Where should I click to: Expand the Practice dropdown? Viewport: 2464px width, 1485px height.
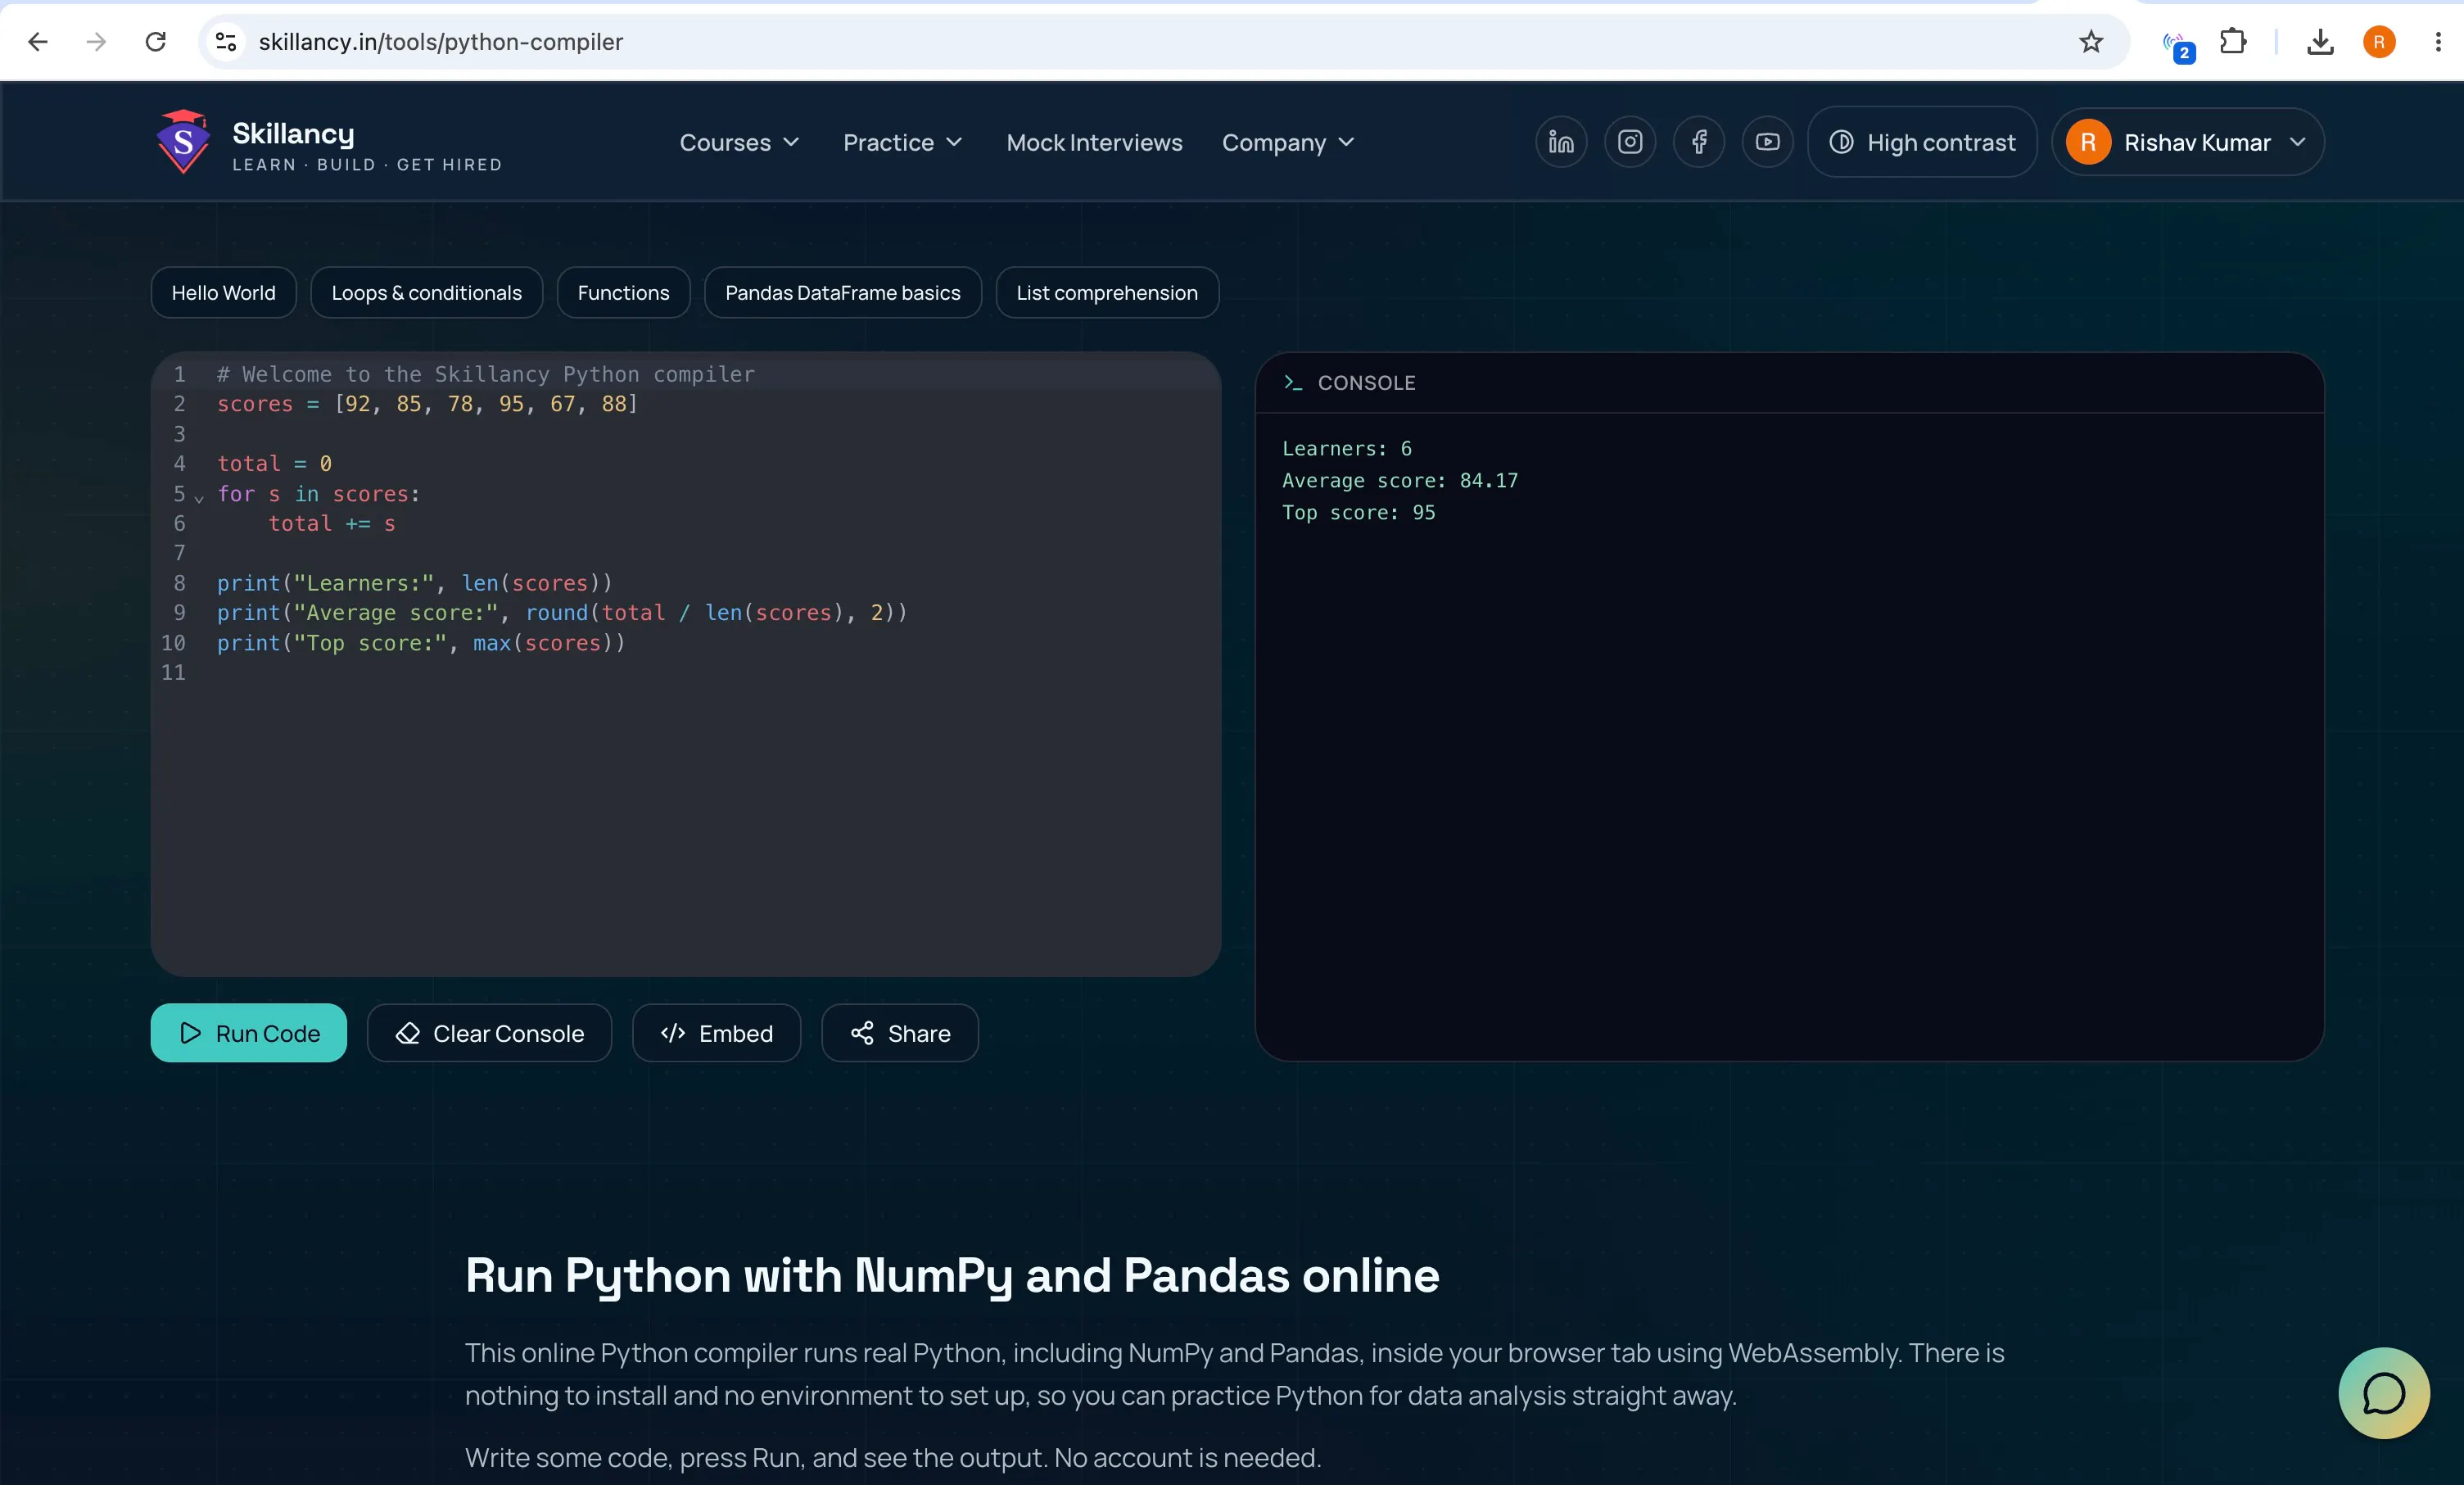902,142
